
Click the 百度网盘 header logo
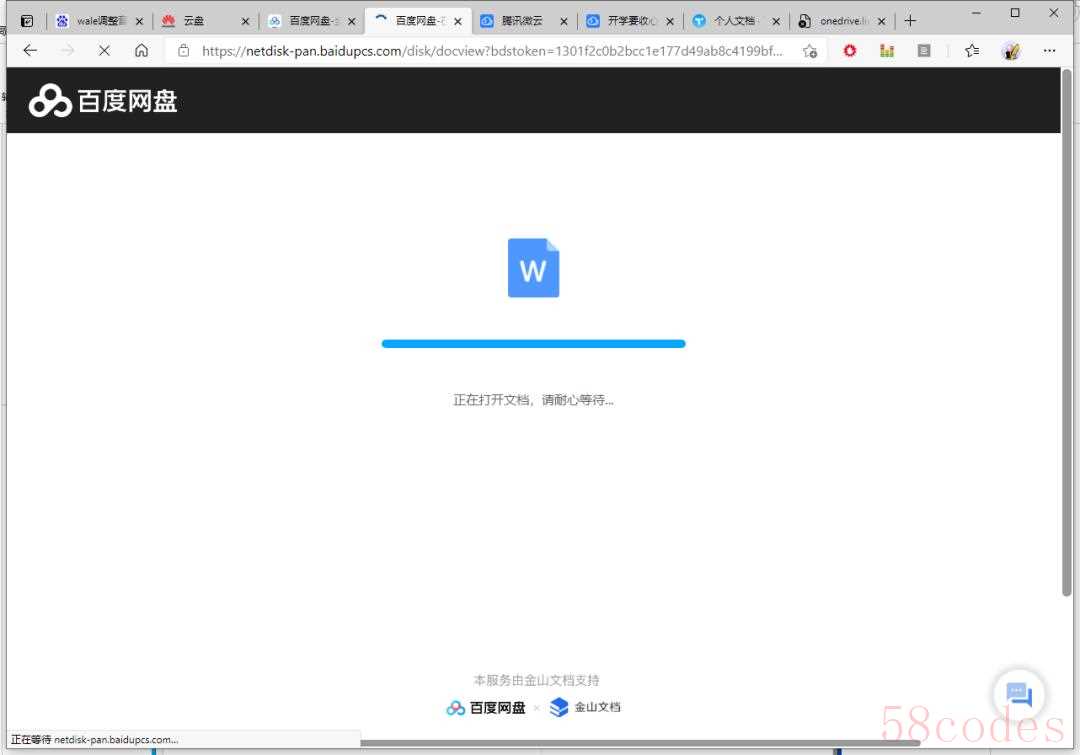[103, 101]
